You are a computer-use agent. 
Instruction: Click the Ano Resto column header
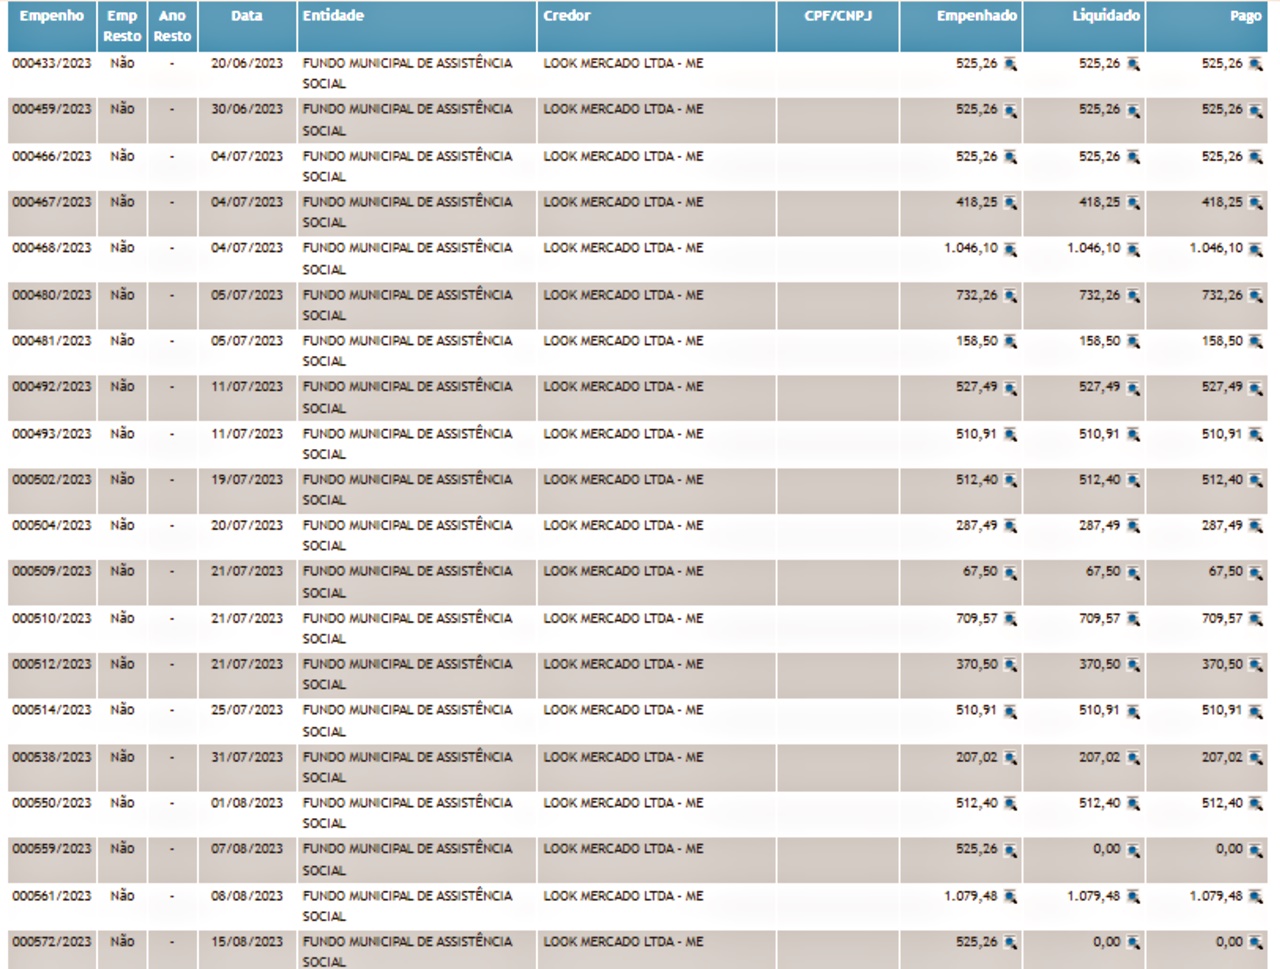[x=172, y=26]
